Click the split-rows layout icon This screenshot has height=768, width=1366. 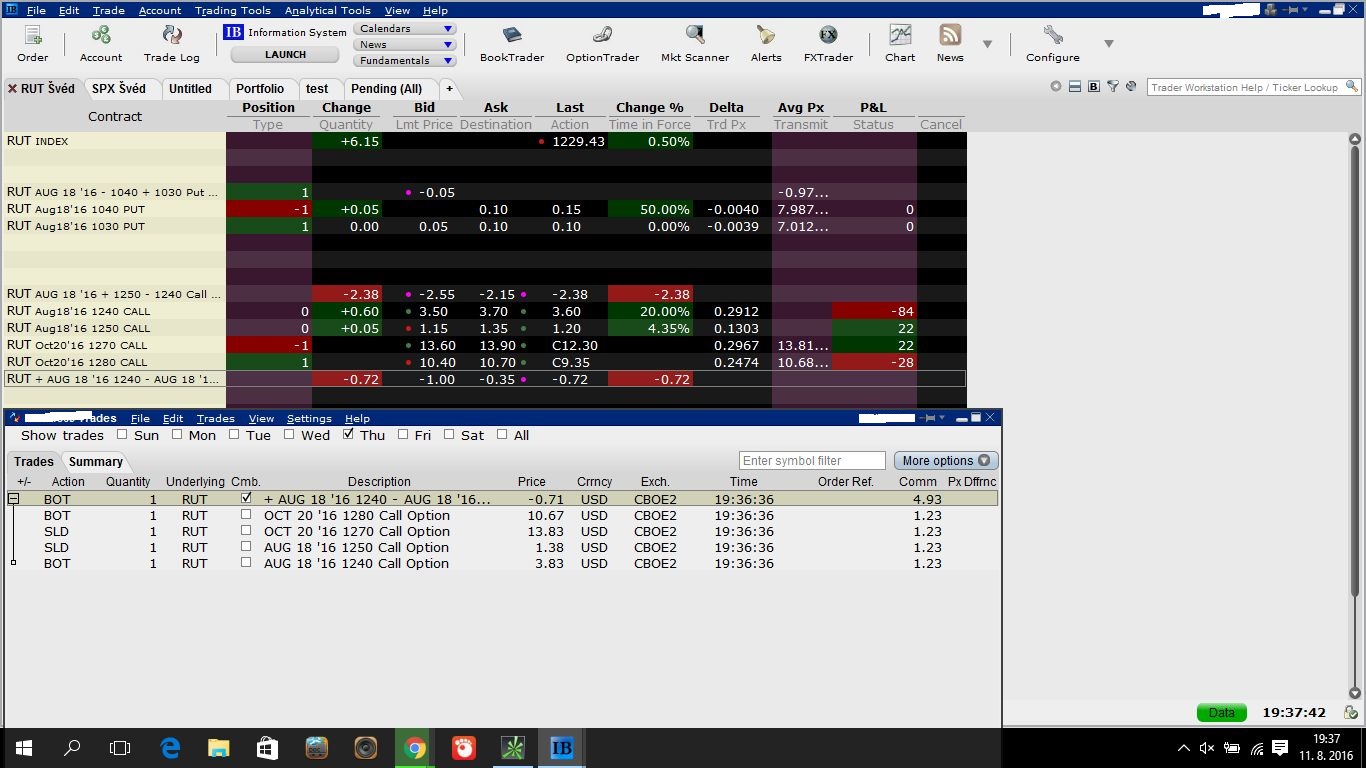(1074, 87)
